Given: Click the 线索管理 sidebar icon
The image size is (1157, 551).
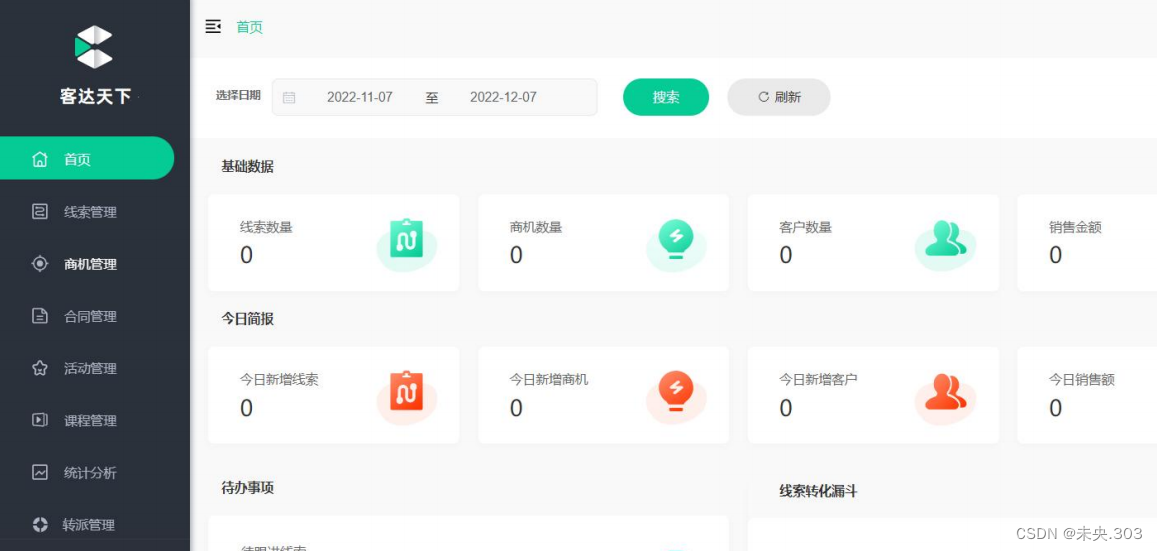Looking at the screenshot, I should click(40, 212).
